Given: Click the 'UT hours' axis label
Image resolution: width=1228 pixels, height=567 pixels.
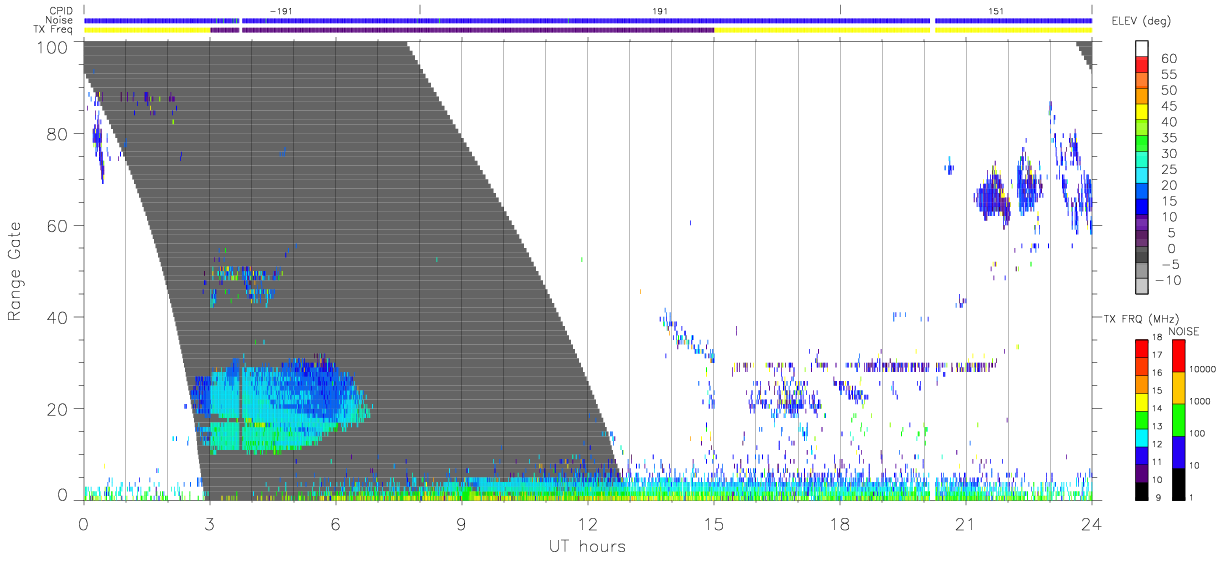Looking at the screenshot, I should pyautogui.click(x=587, y=546).
